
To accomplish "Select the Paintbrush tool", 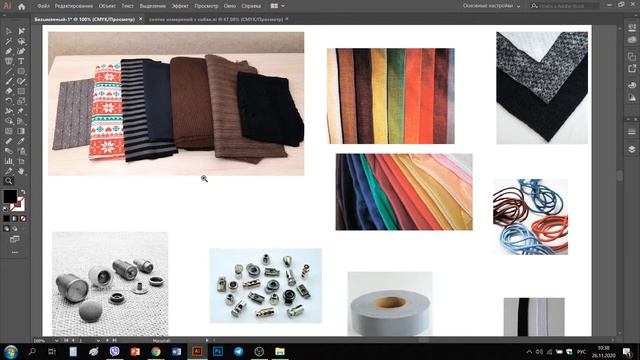I will click(x=9, y=81).
